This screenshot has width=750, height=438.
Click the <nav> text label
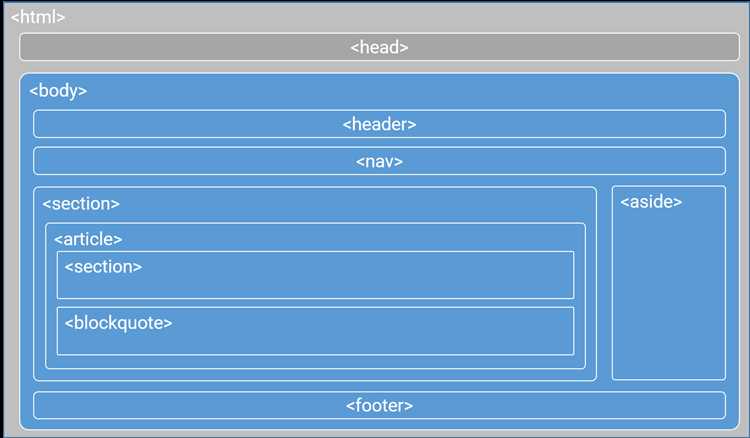point(379,162)
